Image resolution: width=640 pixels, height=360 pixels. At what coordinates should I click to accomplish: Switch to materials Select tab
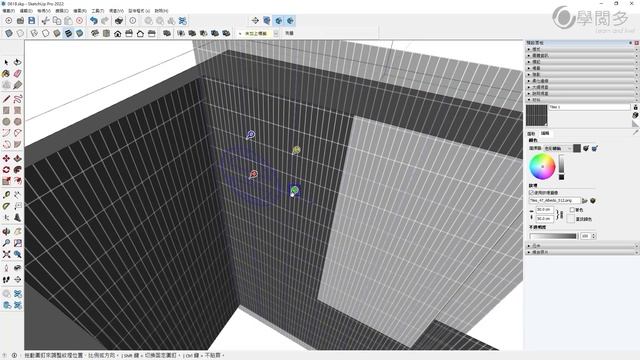(531, 133)
